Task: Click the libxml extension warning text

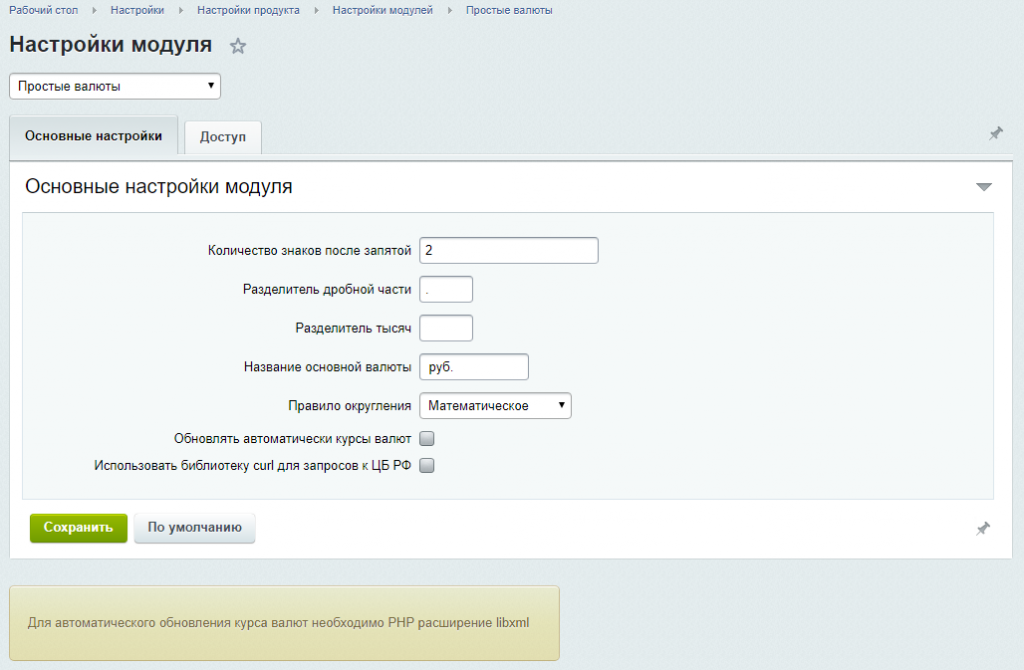Action: pos(278,623)
